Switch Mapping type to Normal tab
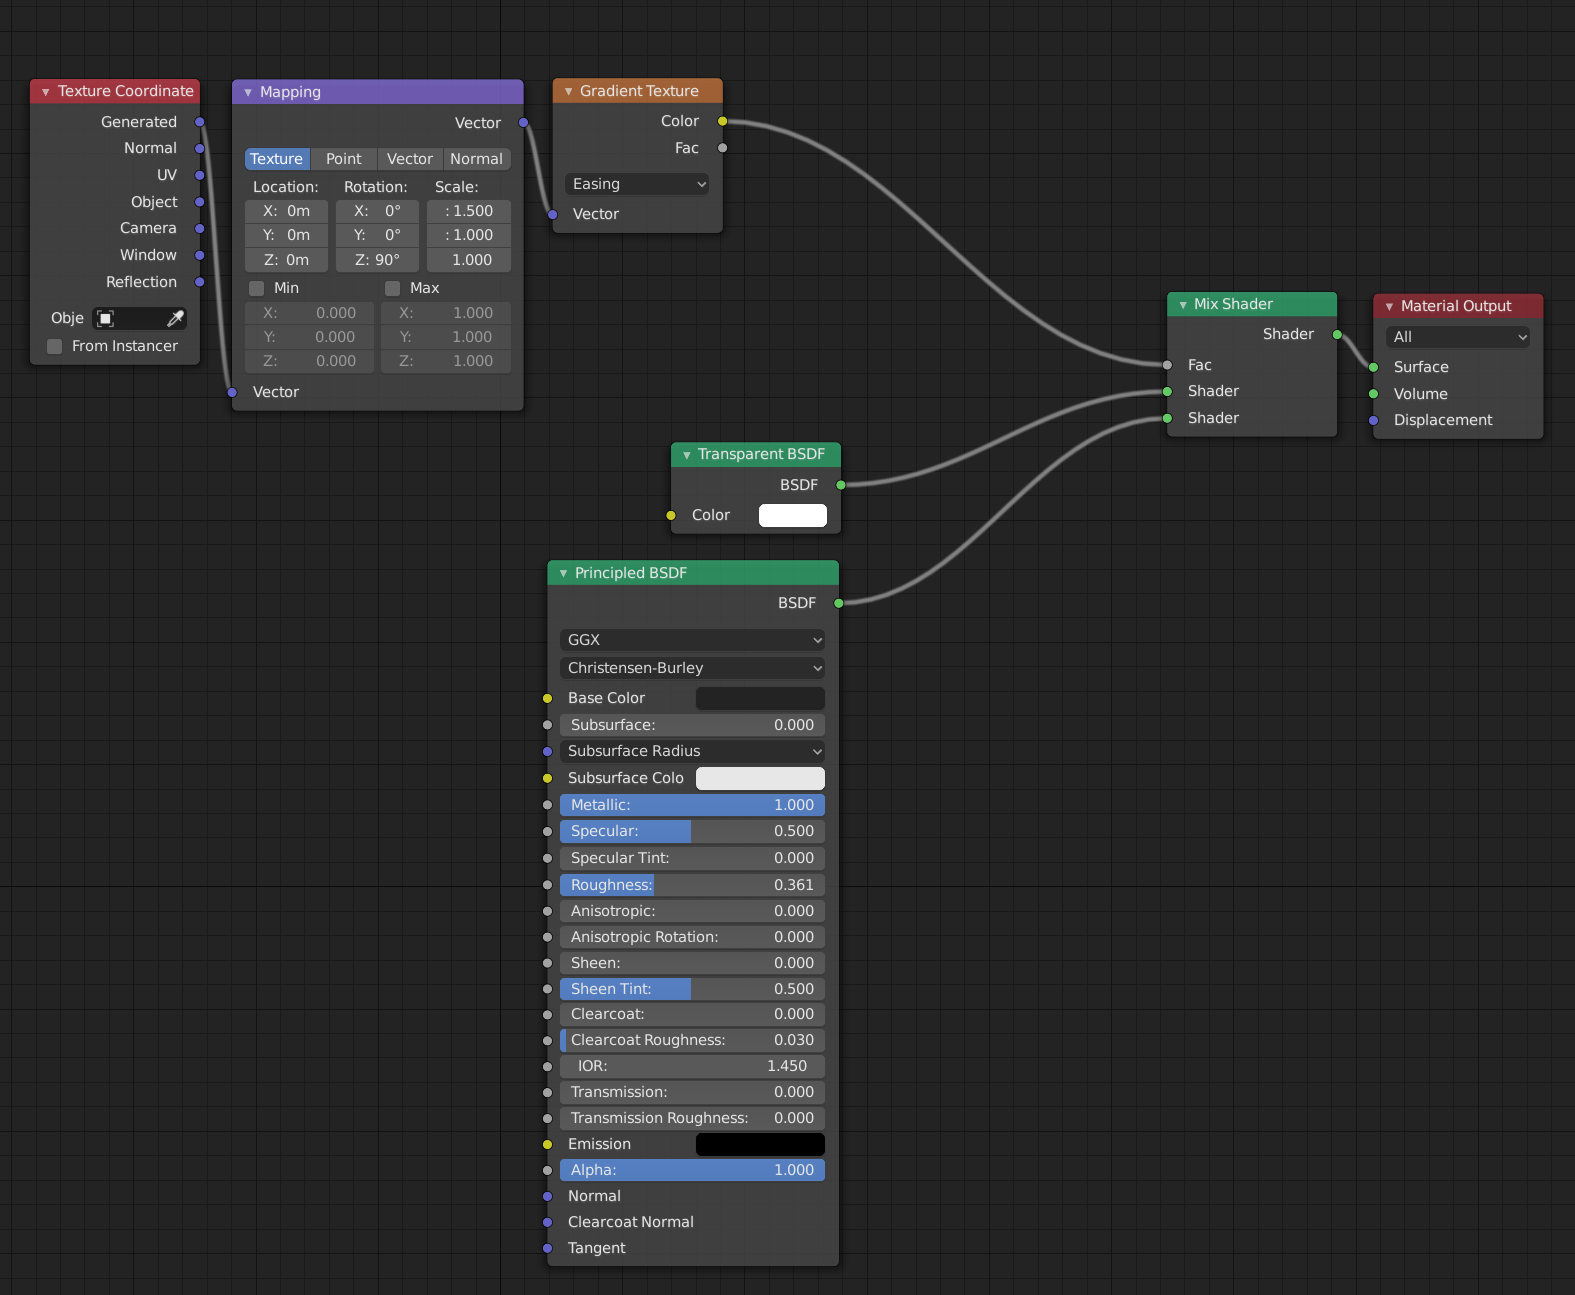Image resolution: width=1575 pixels, height=1295 pixels. click(x=476, y=159)
